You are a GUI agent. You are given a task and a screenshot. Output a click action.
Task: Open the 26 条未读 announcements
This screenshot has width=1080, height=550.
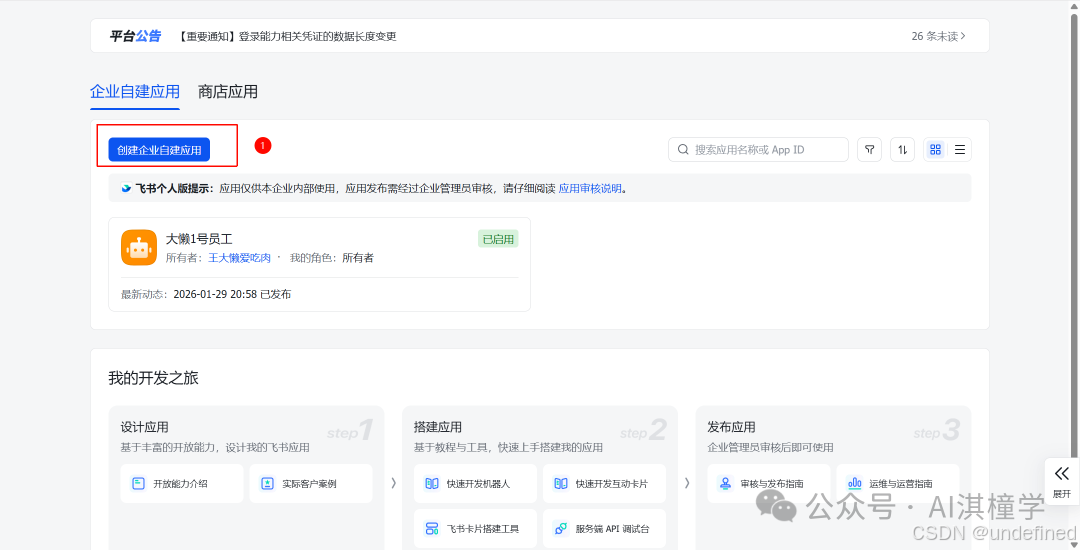tap(938, 36)
